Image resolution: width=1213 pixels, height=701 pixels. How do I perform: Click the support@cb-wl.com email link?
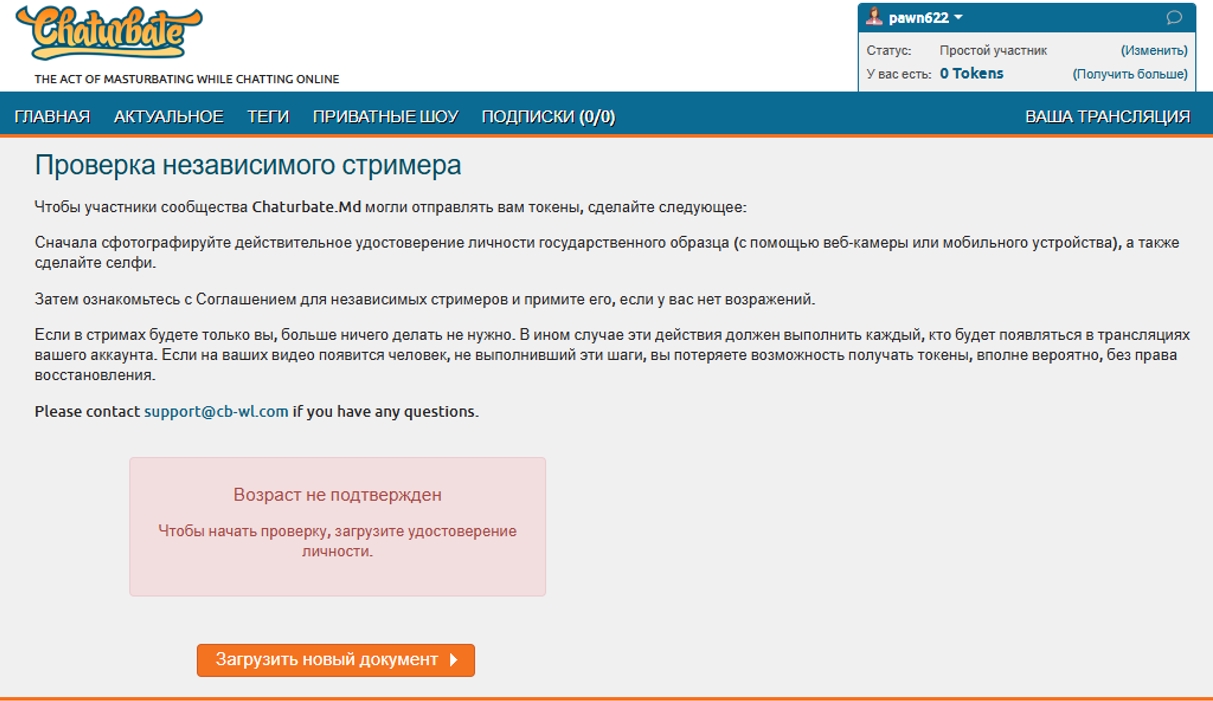click(x=216, y=411)
